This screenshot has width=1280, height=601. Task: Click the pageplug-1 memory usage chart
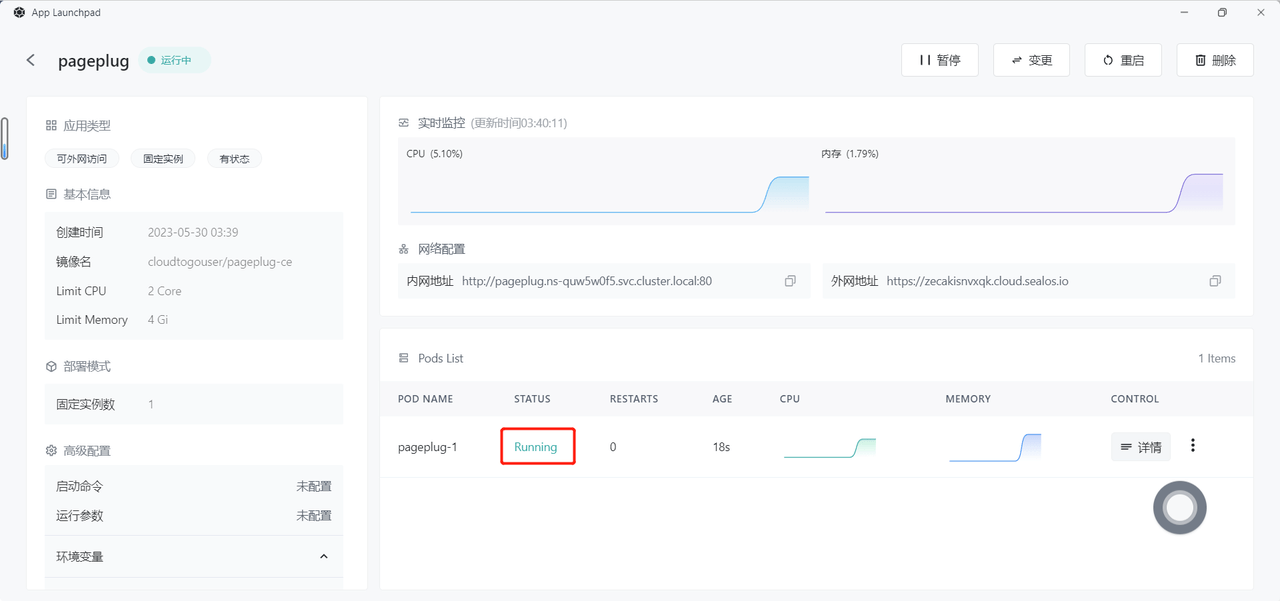pos(995,447)
